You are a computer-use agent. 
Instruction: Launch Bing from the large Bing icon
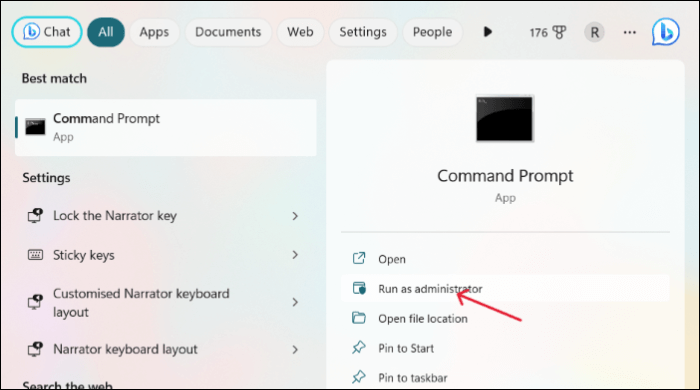click(666, 32)
